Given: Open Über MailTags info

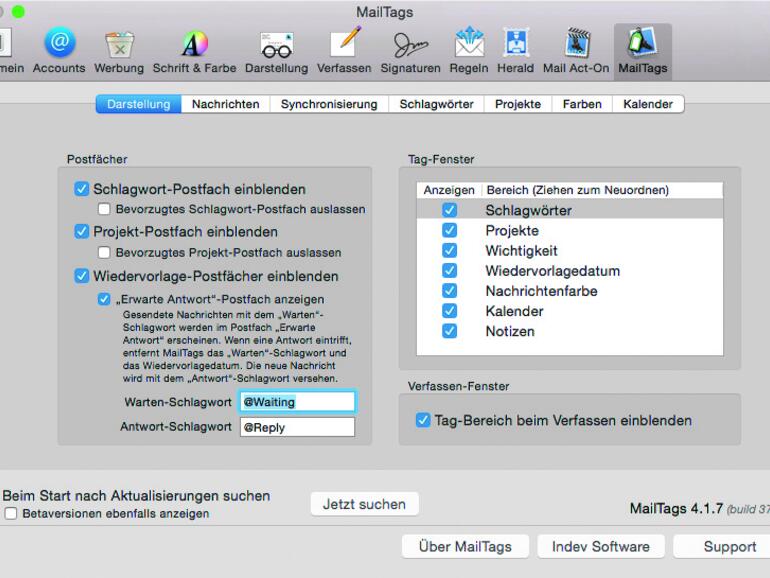Looking at the screenshot, I should coord(465,546).
